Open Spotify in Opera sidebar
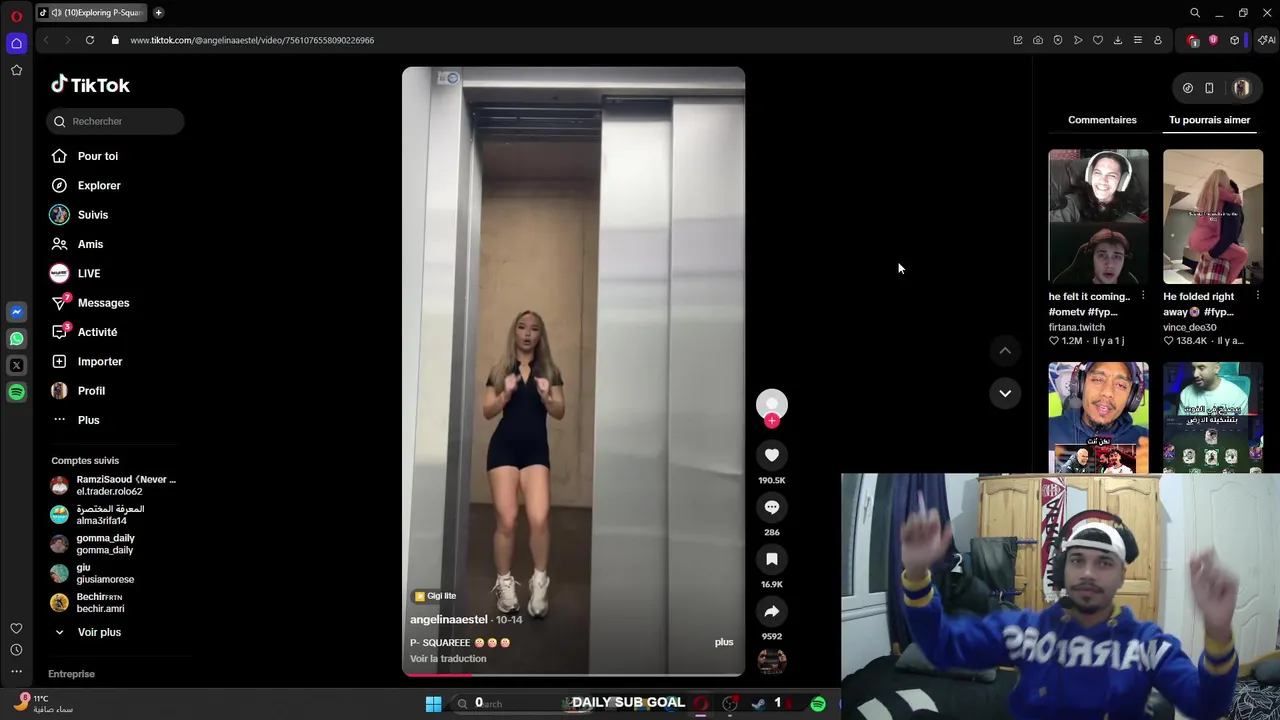1280x720 pixels. [17, 393]
